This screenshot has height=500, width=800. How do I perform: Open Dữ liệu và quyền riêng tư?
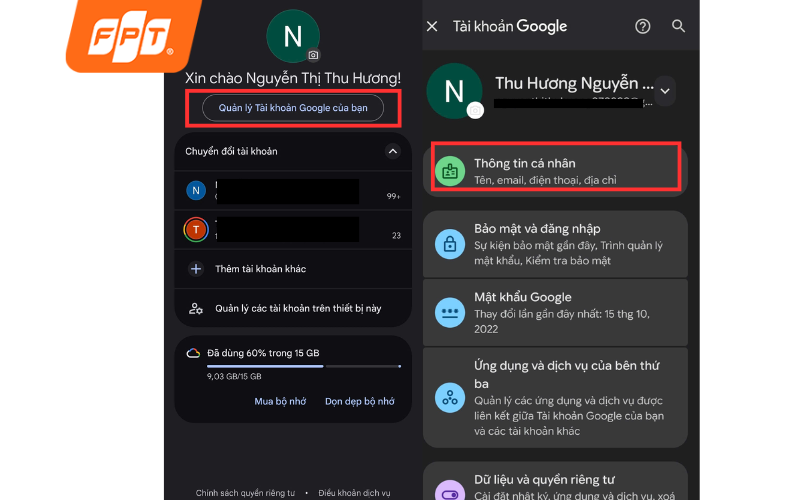pos(555,481)
